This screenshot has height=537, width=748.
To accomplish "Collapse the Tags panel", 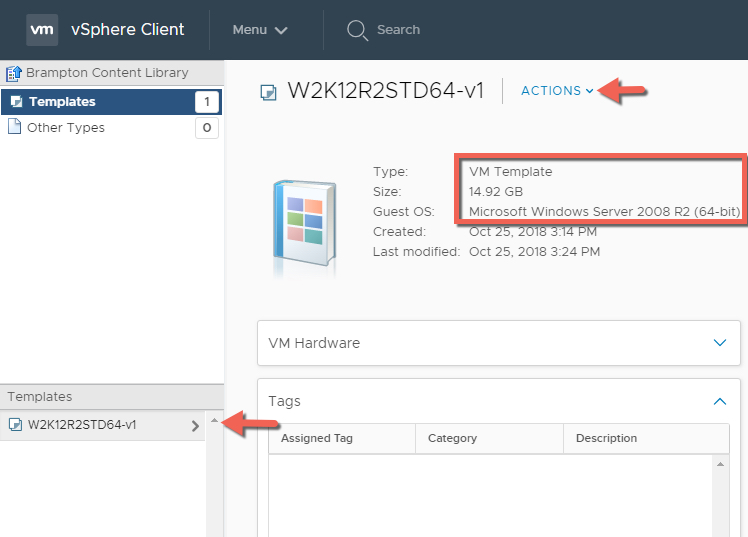I will point(720,401).
